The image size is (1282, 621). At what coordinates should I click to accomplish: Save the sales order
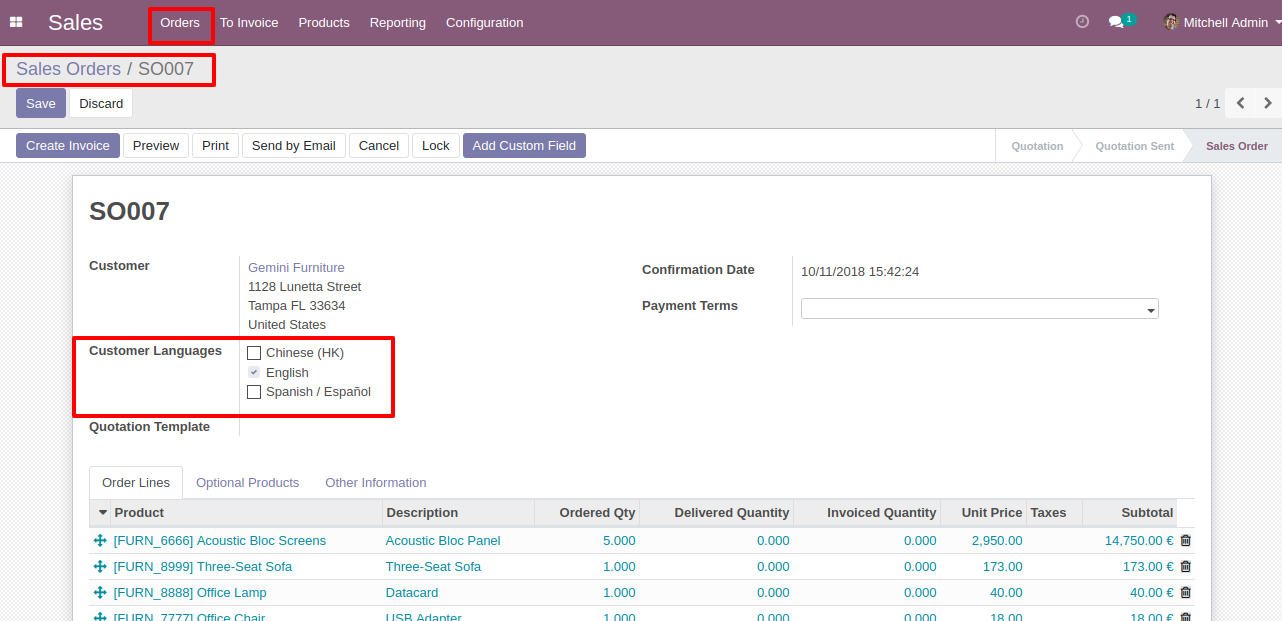[41, 103]
